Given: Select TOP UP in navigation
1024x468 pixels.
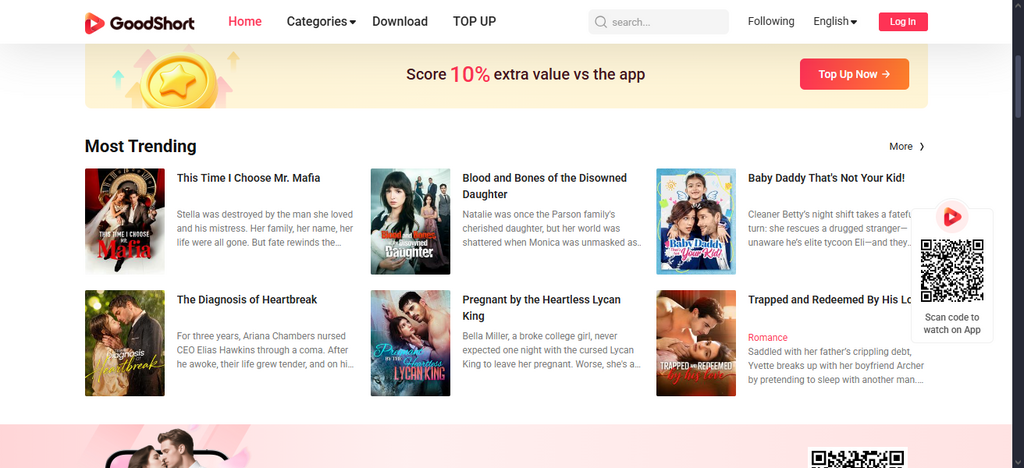Looking at the screenshot, I should pyautogui.click(x=474, y=22).
